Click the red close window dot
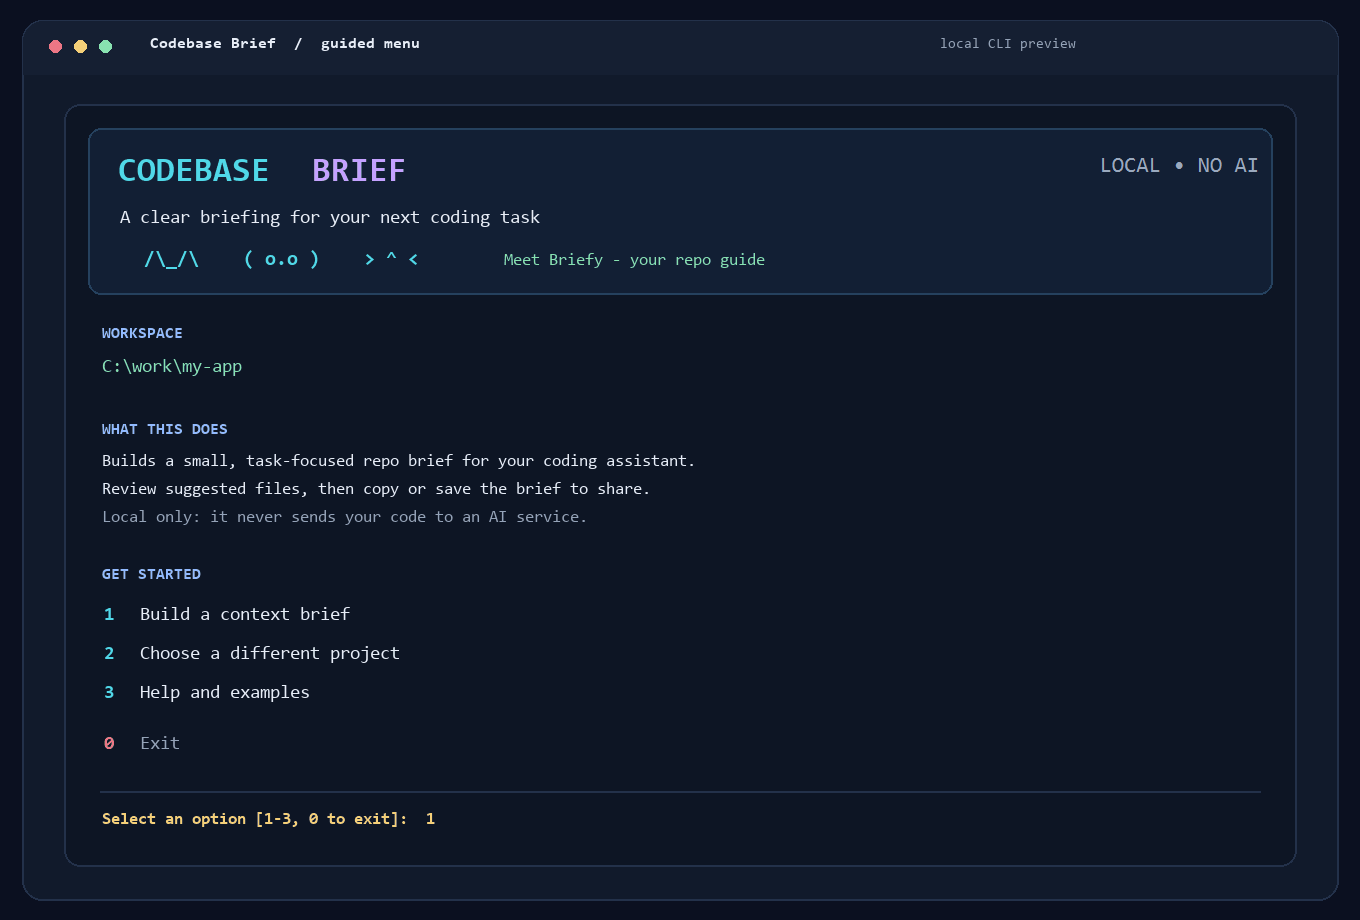Image resolution: width=1360 pixels, height=920 pixels. click(56, 46)
